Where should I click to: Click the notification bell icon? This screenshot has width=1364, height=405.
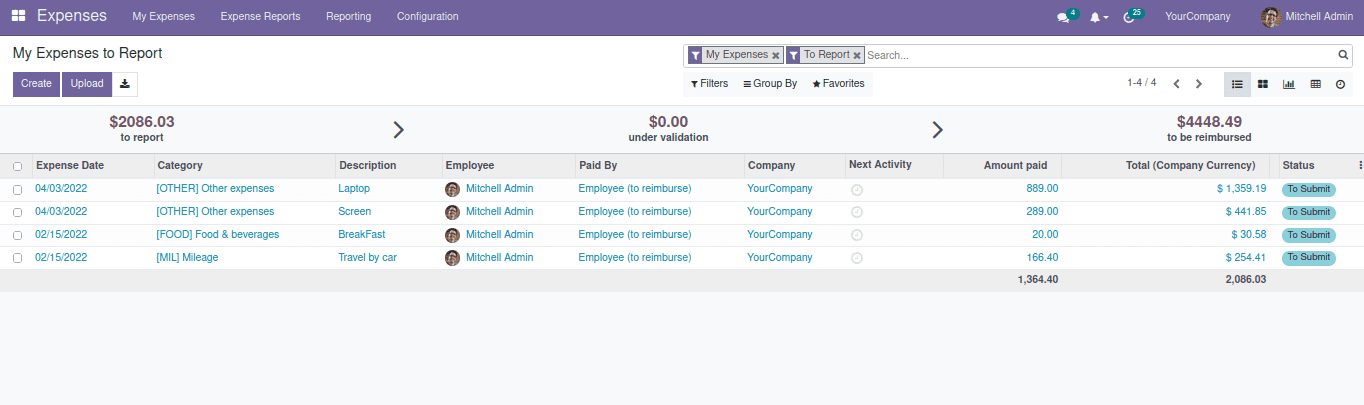(x=1096, y=18)
